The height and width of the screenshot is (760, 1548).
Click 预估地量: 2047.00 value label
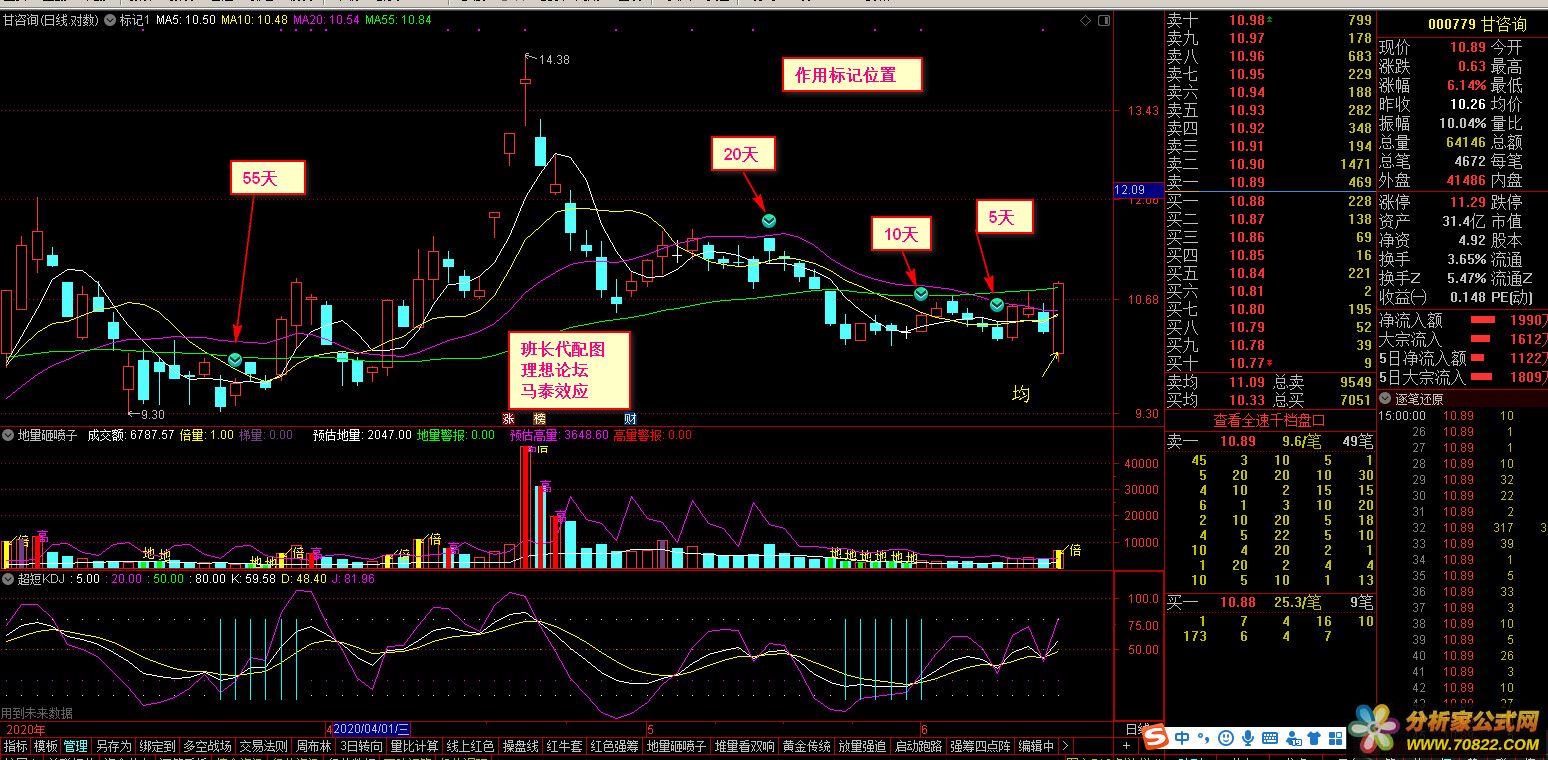pos(361,435)
